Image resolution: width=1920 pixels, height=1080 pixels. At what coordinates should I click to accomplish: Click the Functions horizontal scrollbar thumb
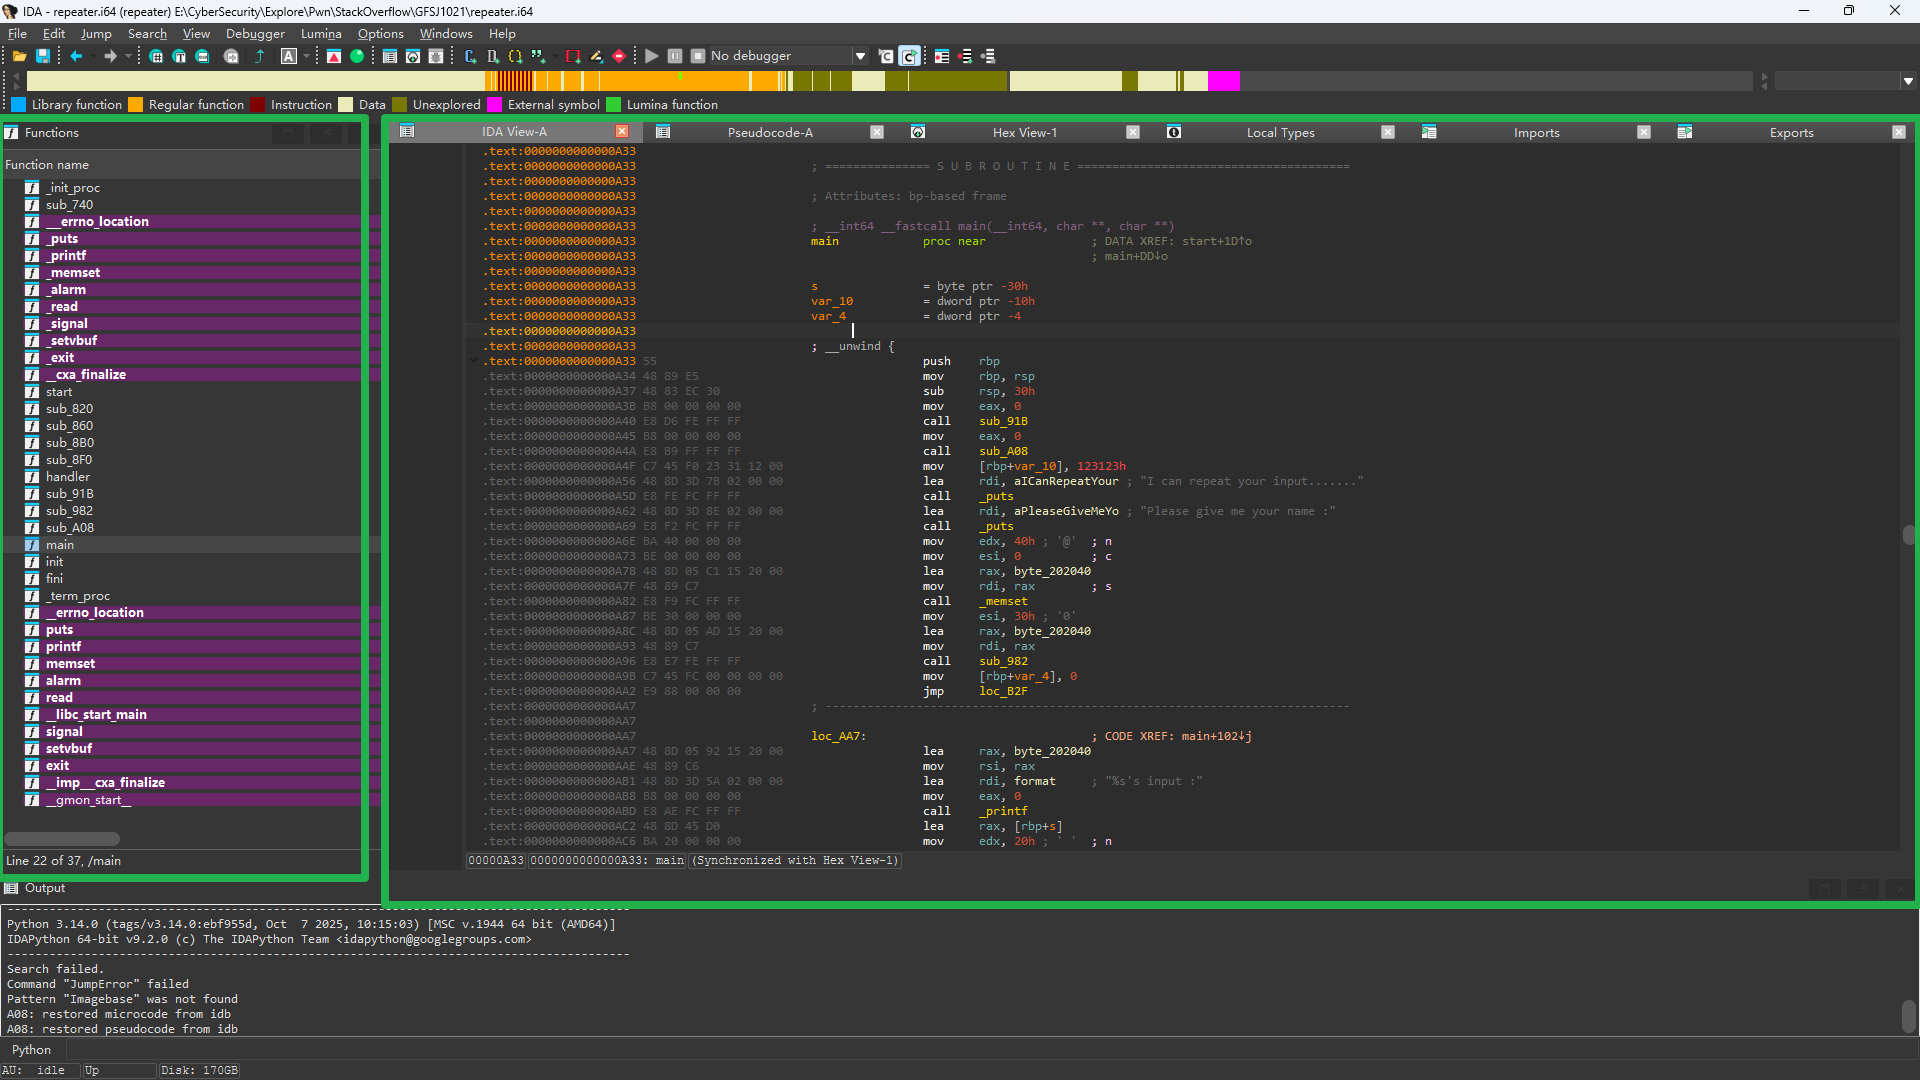(62, 839)
